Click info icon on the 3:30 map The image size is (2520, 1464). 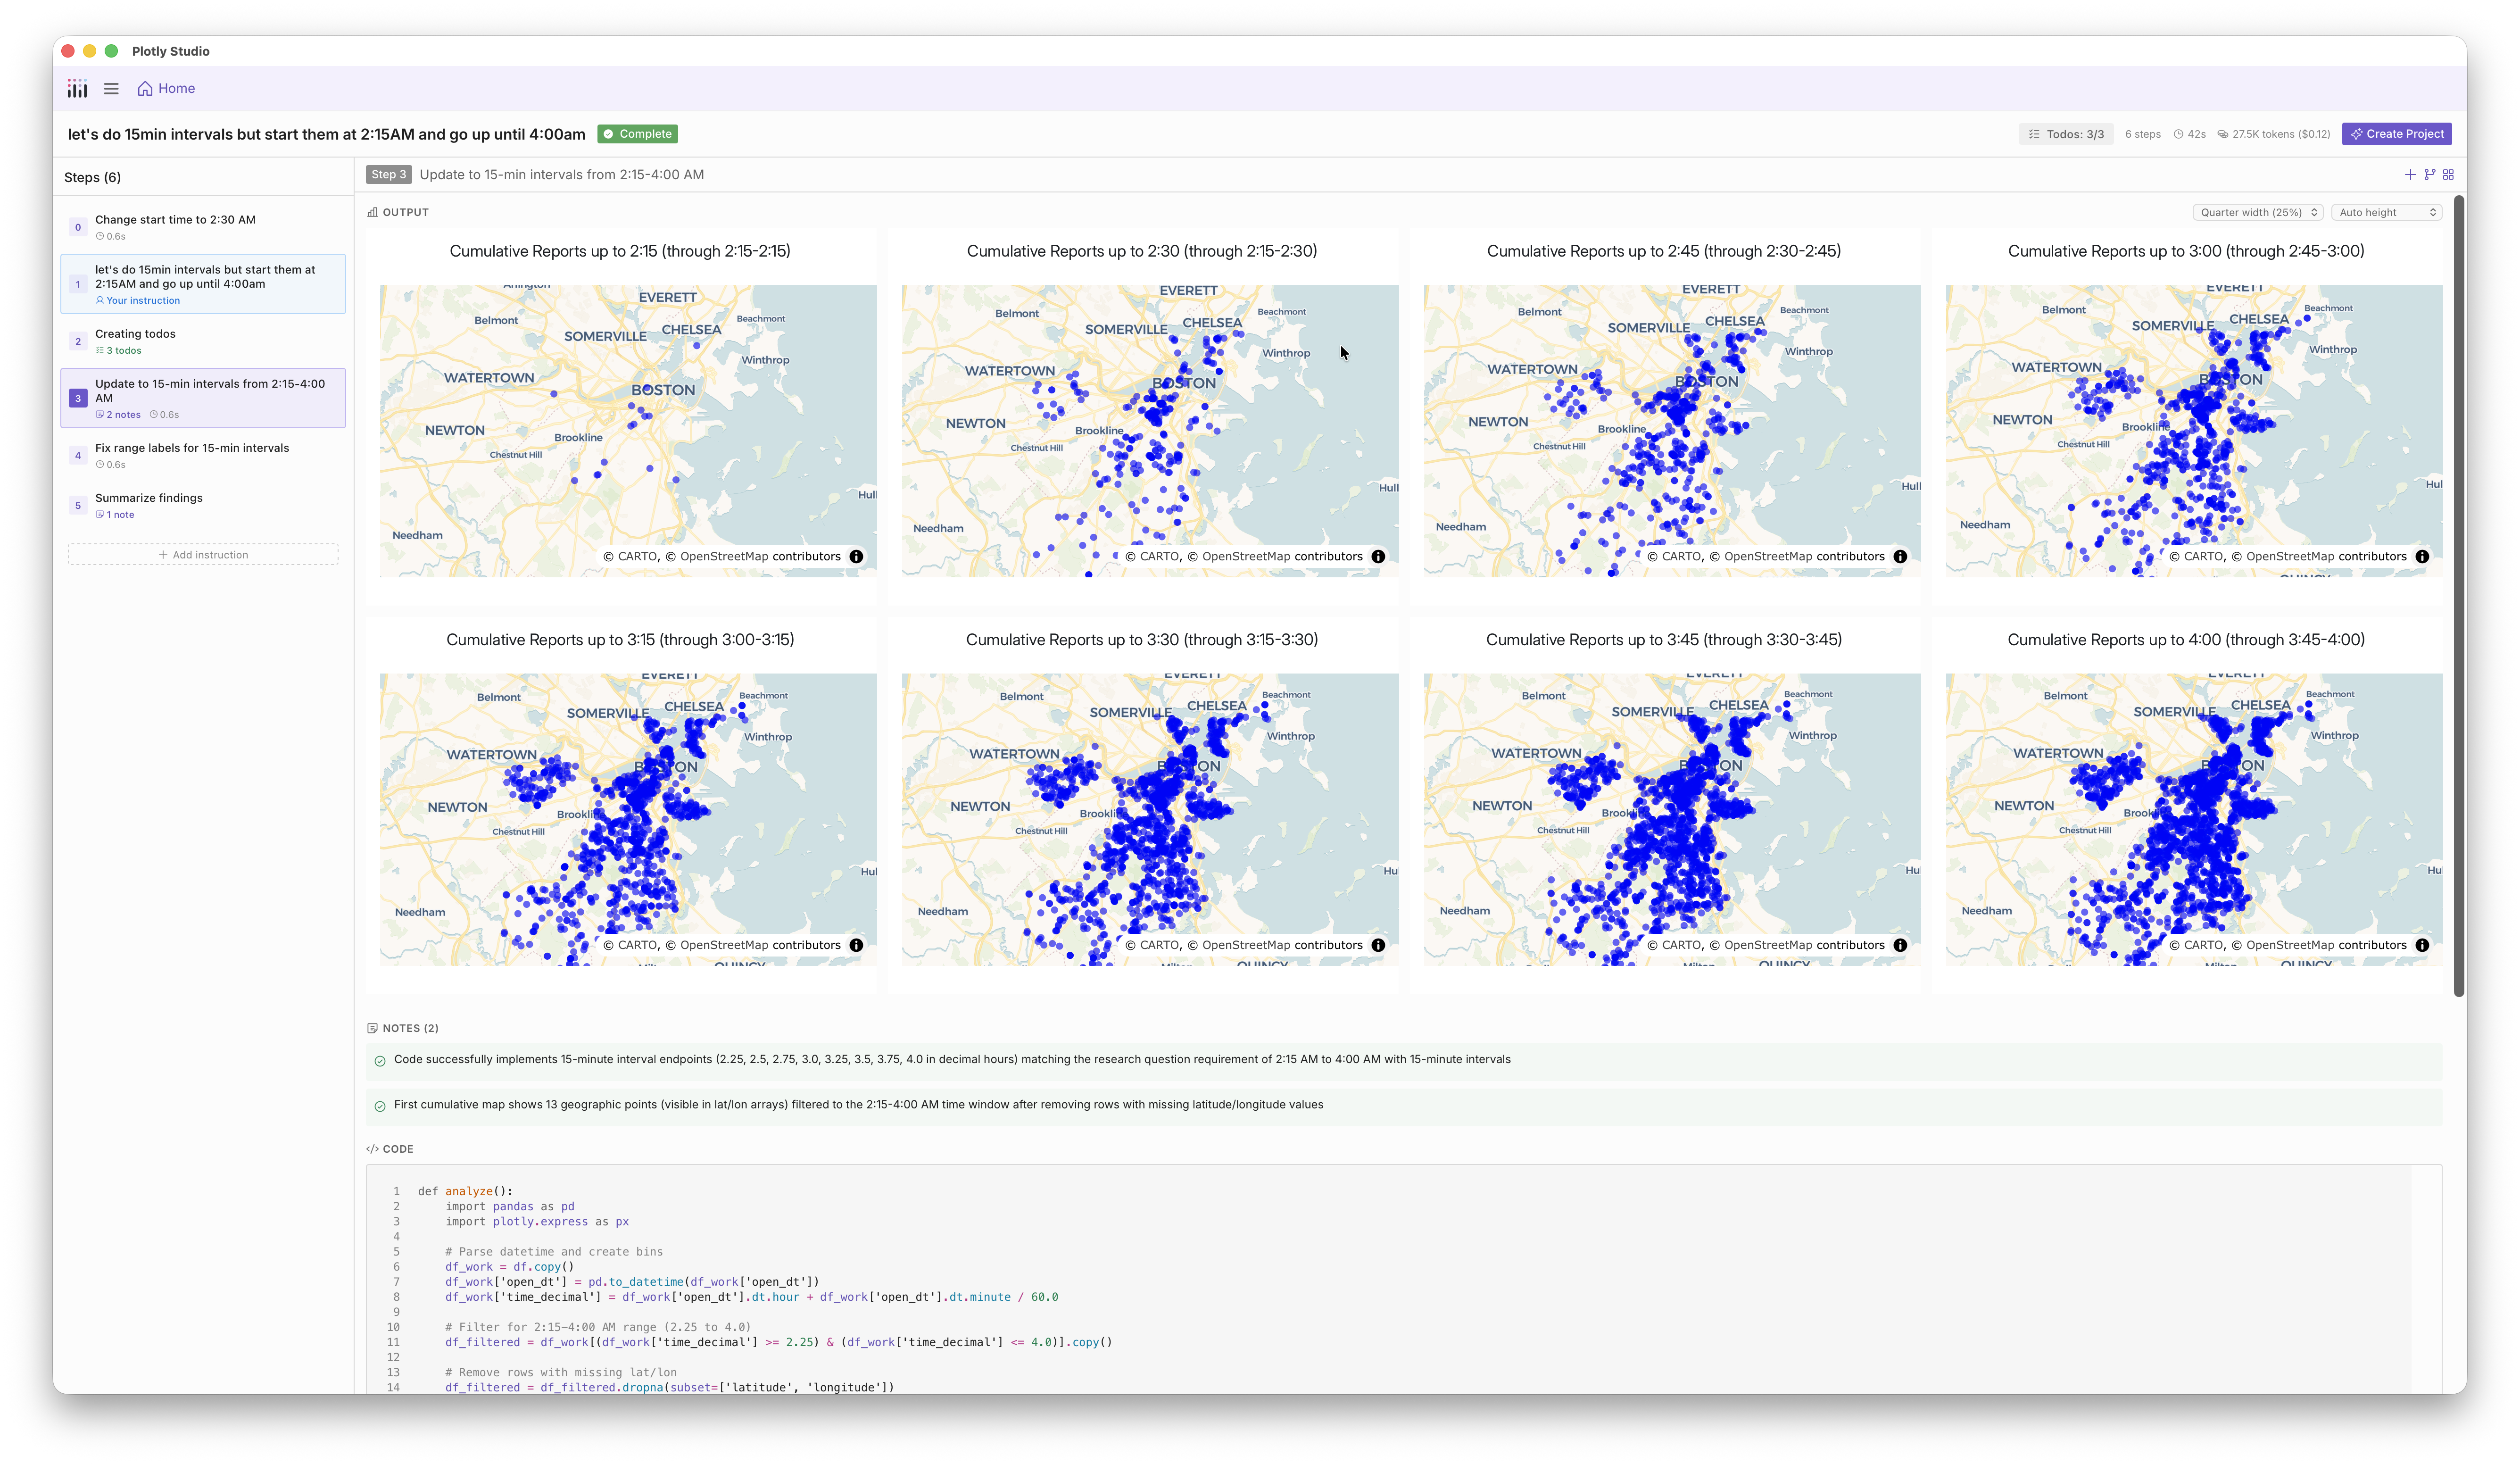point(1378,945)
